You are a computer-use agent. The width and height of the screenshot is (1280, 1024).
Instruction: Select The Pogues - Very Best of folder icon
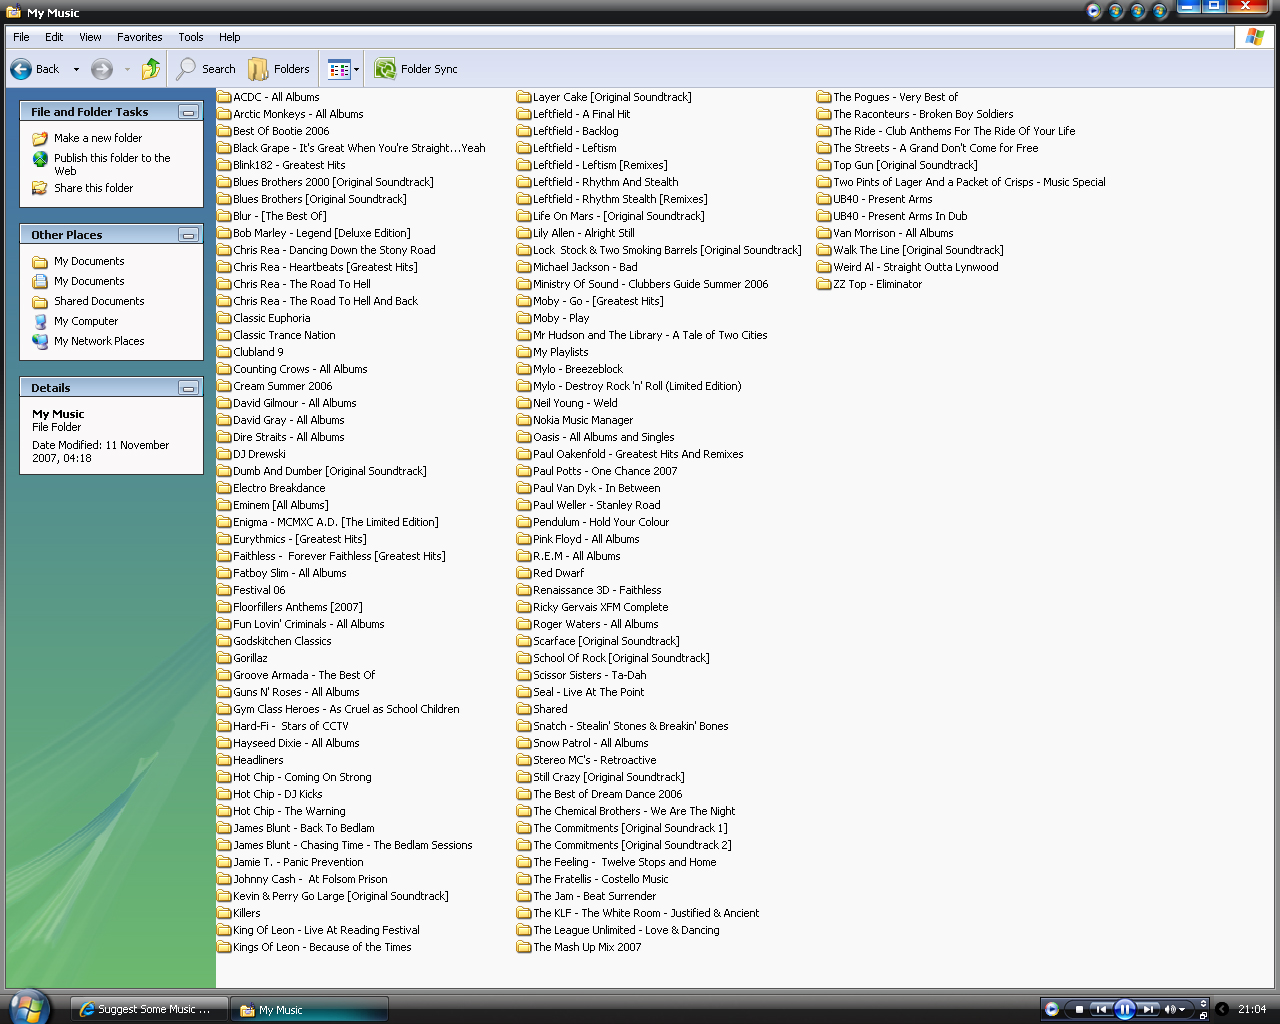tap(824, 97)
